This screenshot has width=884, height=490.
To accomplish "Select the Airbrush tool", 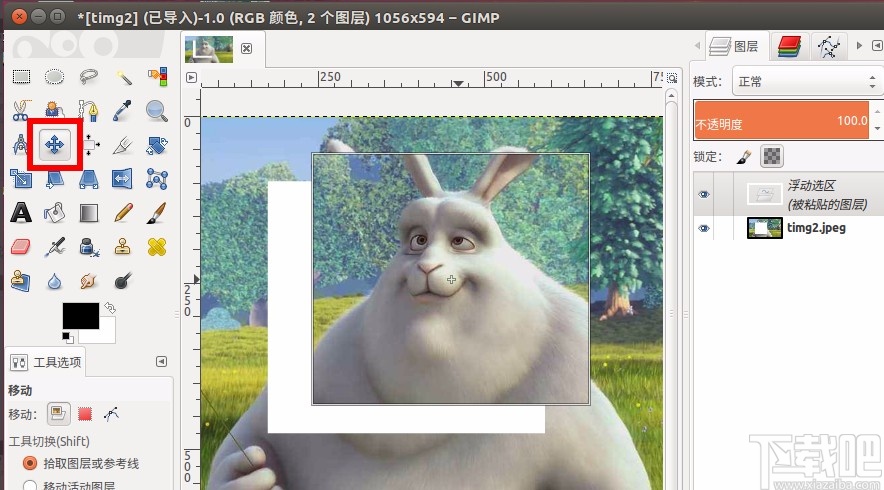I will click(54, 247).
